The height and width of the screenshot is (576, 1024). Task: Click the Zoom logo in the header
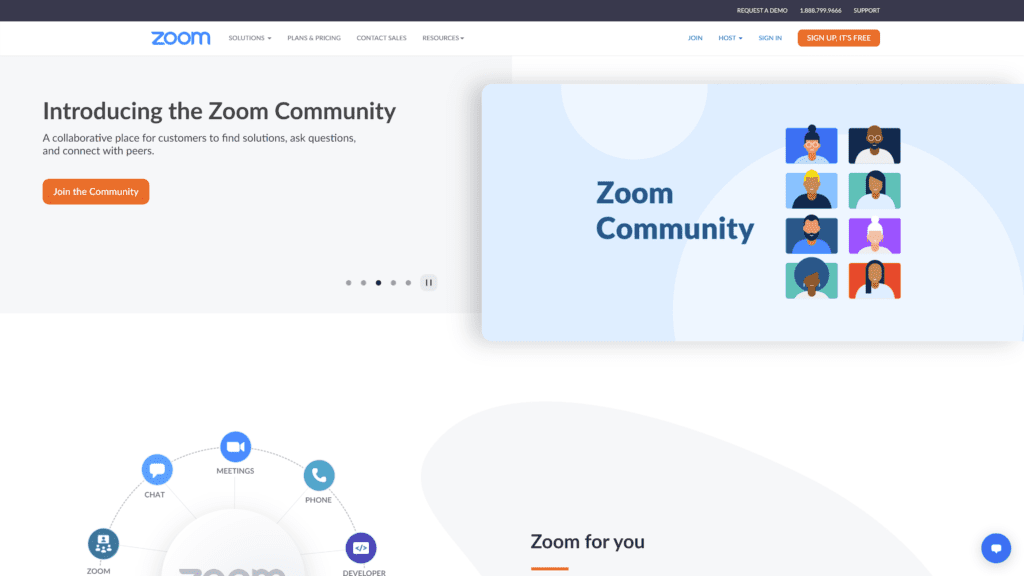click(181, 38)
